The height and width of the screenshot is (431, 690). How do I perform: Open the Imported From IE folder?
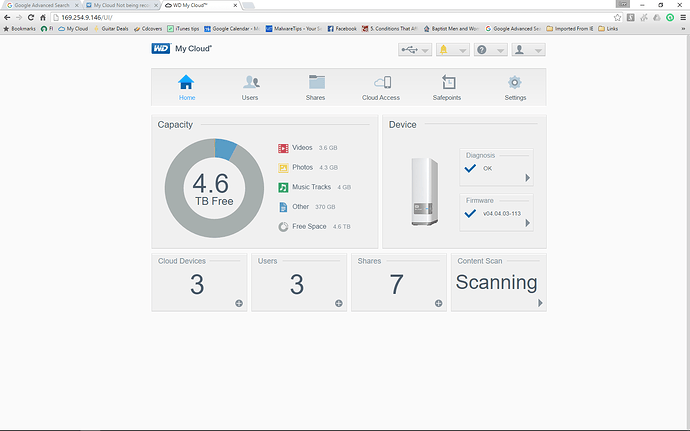pyautogui.click(x=570, y=29)
